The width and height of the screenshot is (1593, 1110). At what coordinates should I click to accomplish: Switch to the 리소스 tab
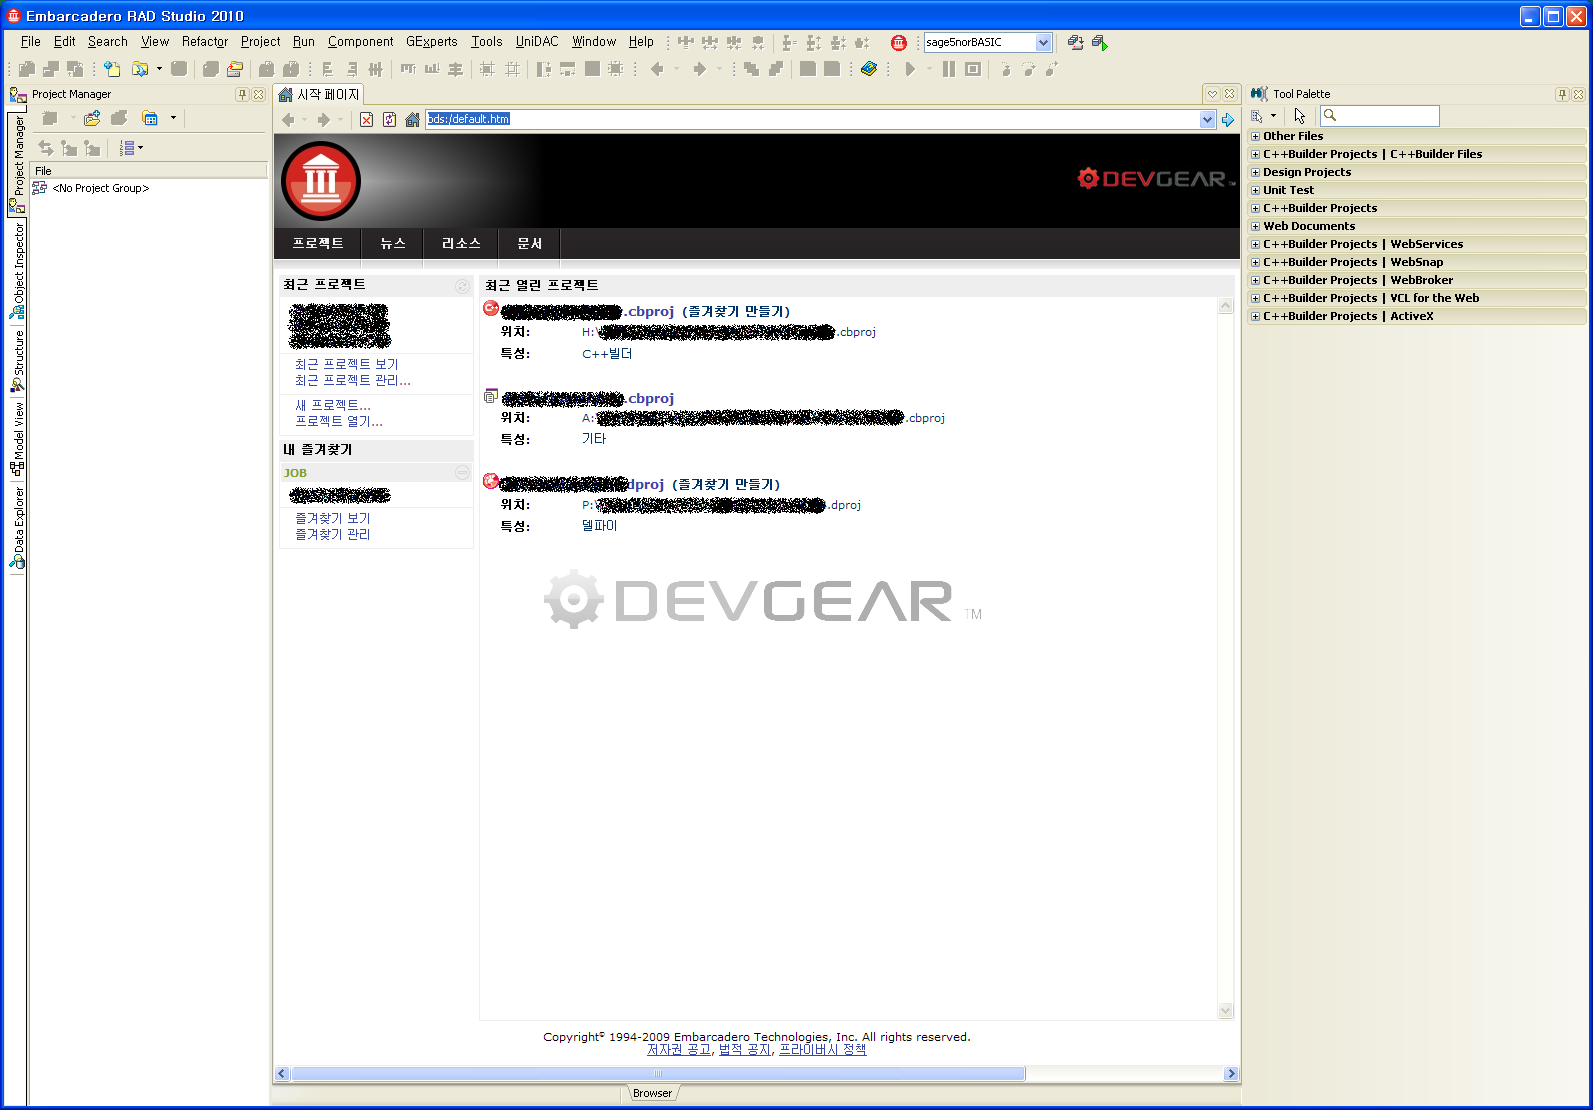461,243
